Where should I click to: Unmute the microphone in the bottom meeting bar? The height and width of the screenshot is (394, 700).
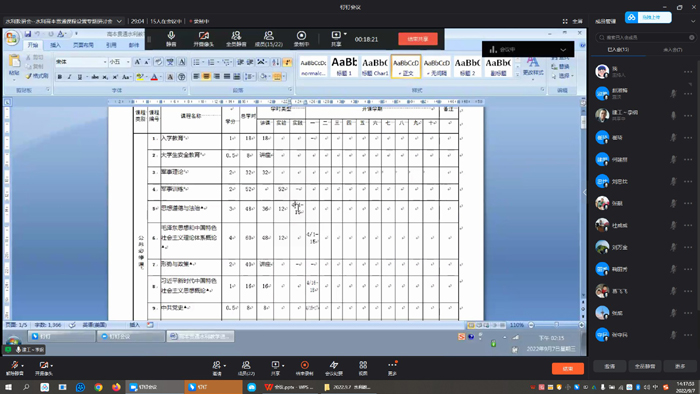pyautogui.click(x=15, y=368)
